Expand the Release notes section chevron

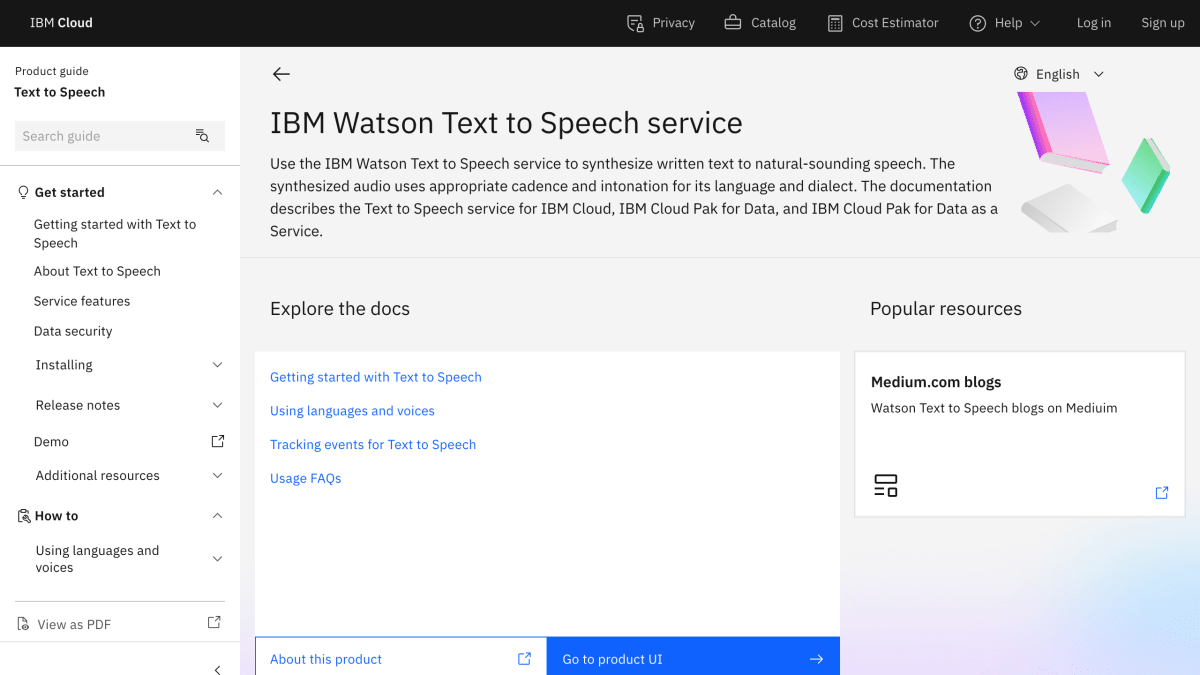tap(218, 405)
